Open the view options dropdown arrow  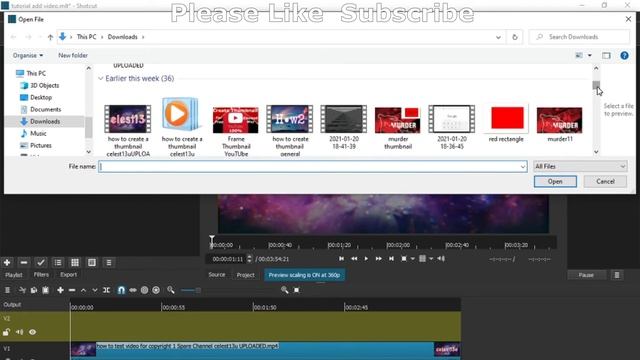(x=589, y=56)
